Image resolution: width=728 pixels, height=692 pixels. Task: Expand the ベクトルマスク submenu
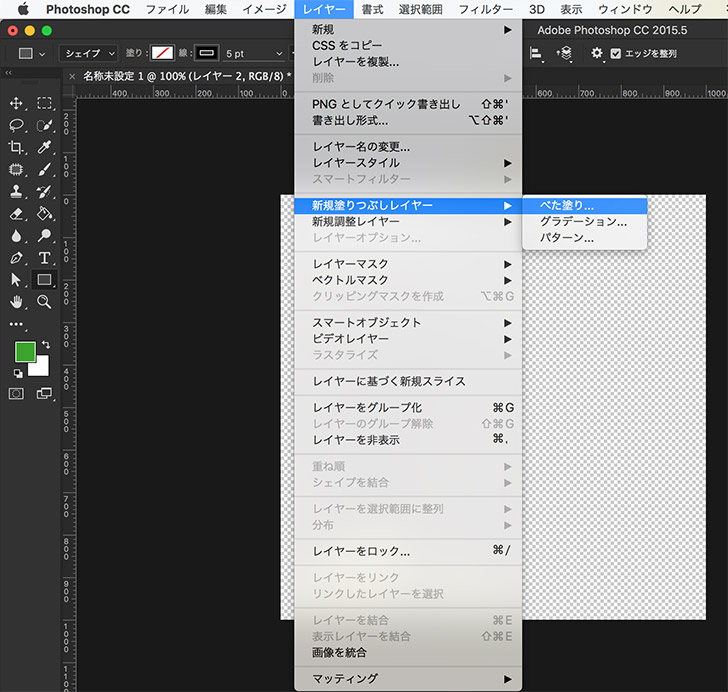408,280
